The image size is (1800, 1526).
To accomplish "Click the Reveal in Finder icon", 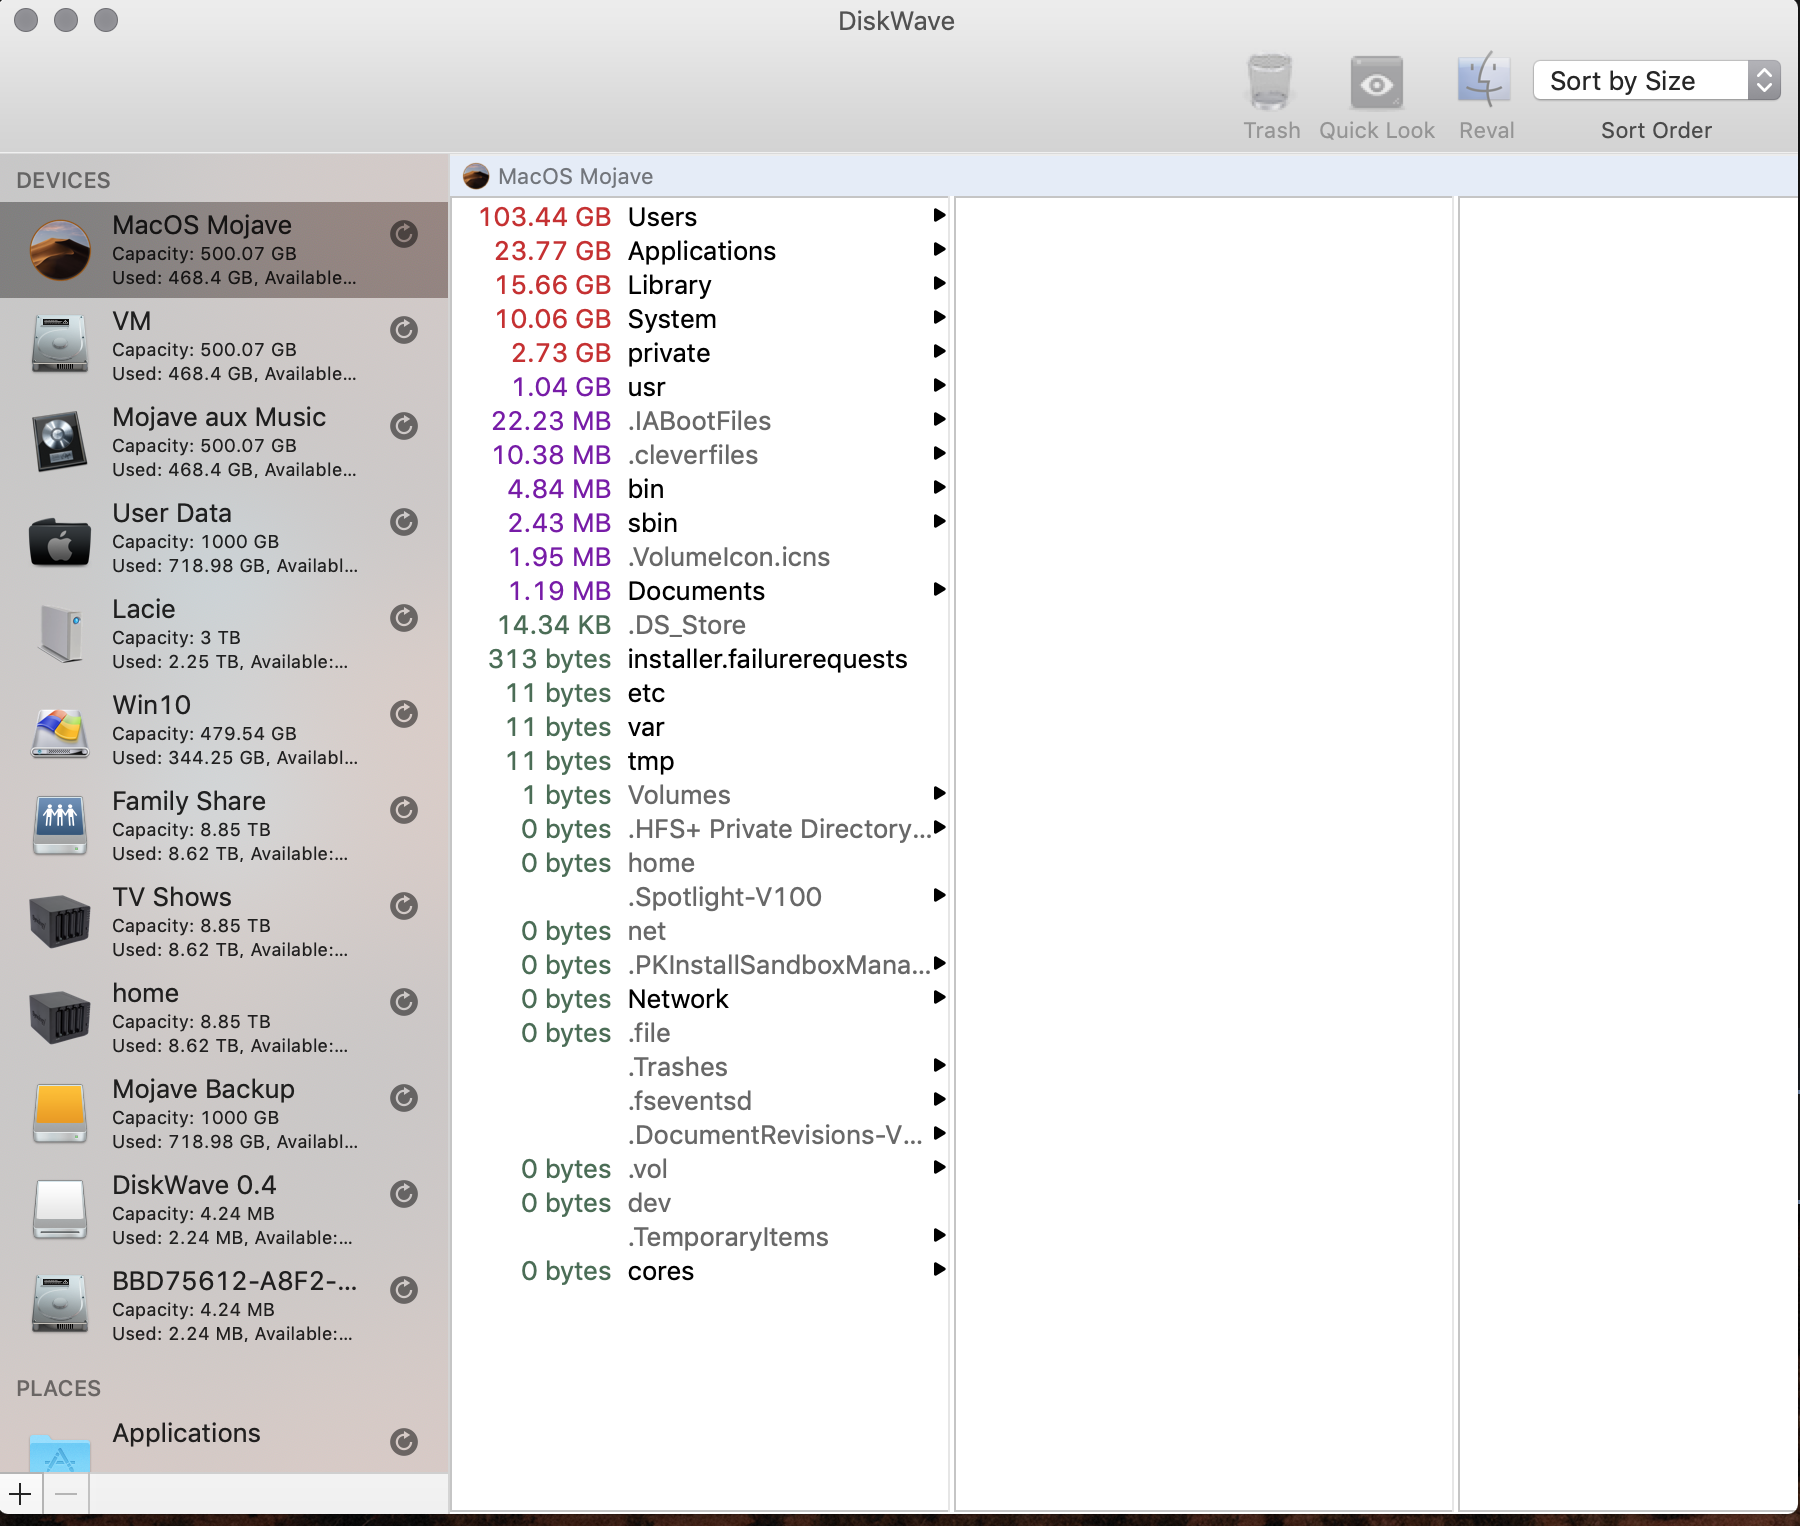I will [x=1485, y=80].
